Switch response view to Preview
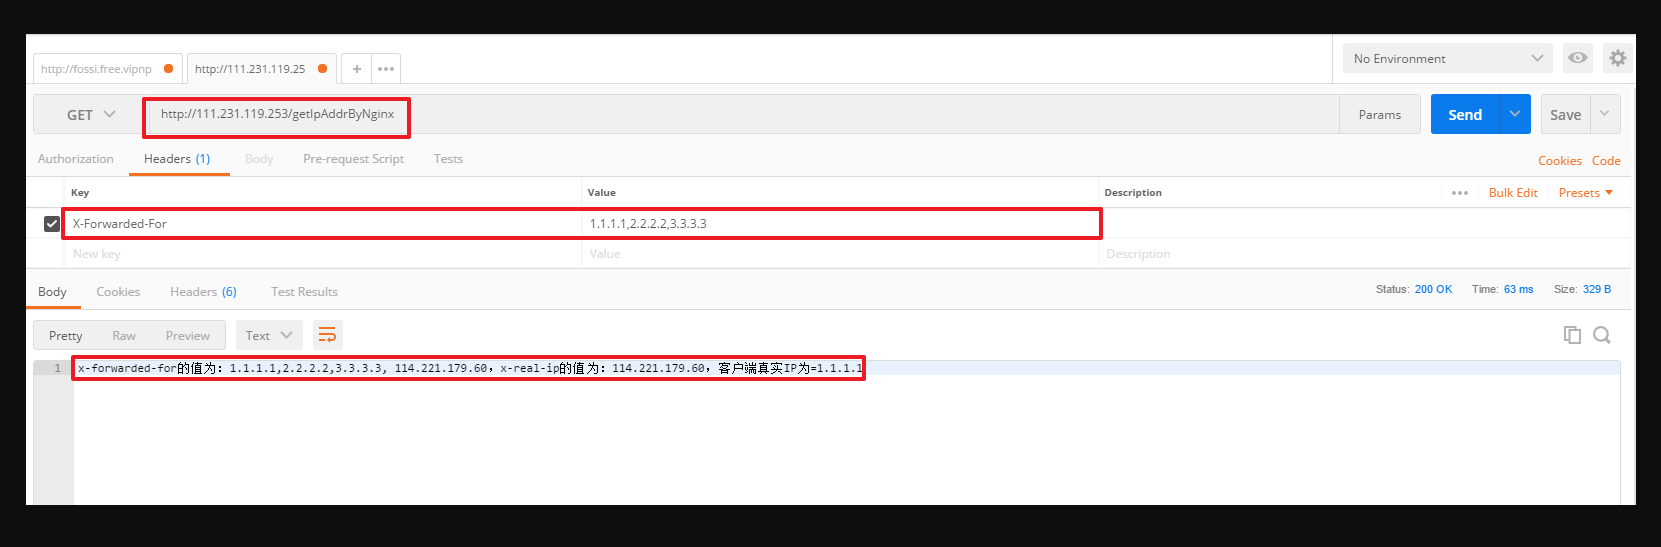1661x547 pixels. coord(188,335)
